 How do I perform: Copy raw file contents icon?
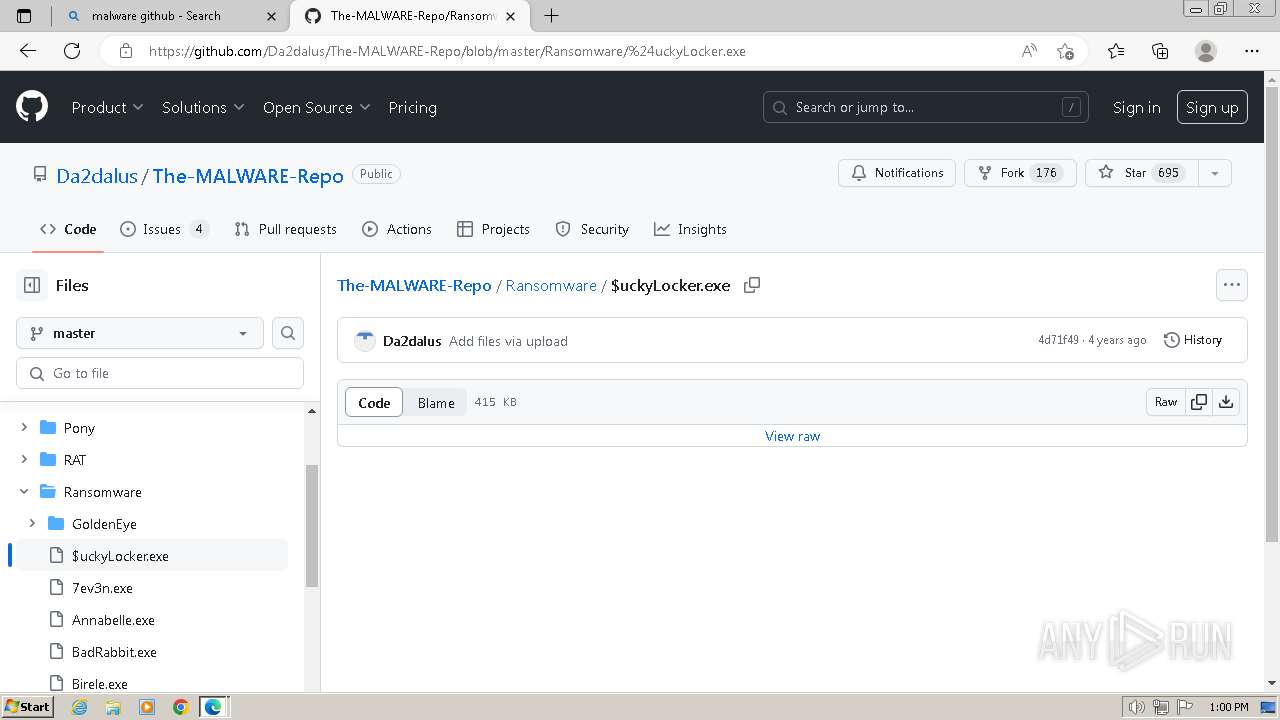pos(1198,402)
